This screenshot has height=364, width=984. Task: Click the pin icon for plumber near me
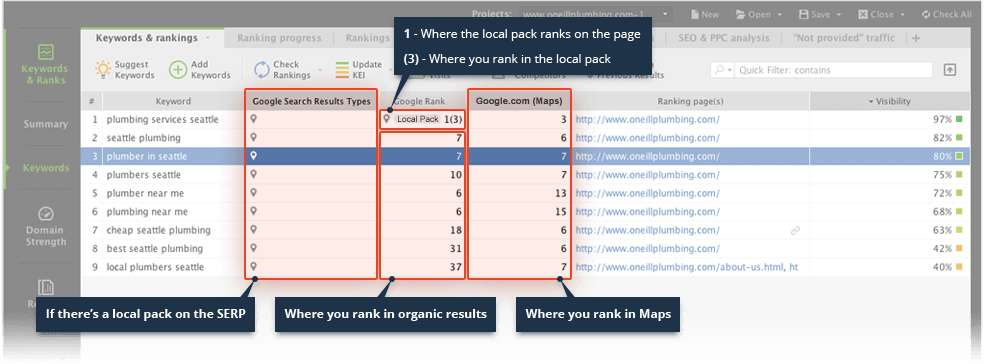[x=253, y=193]
